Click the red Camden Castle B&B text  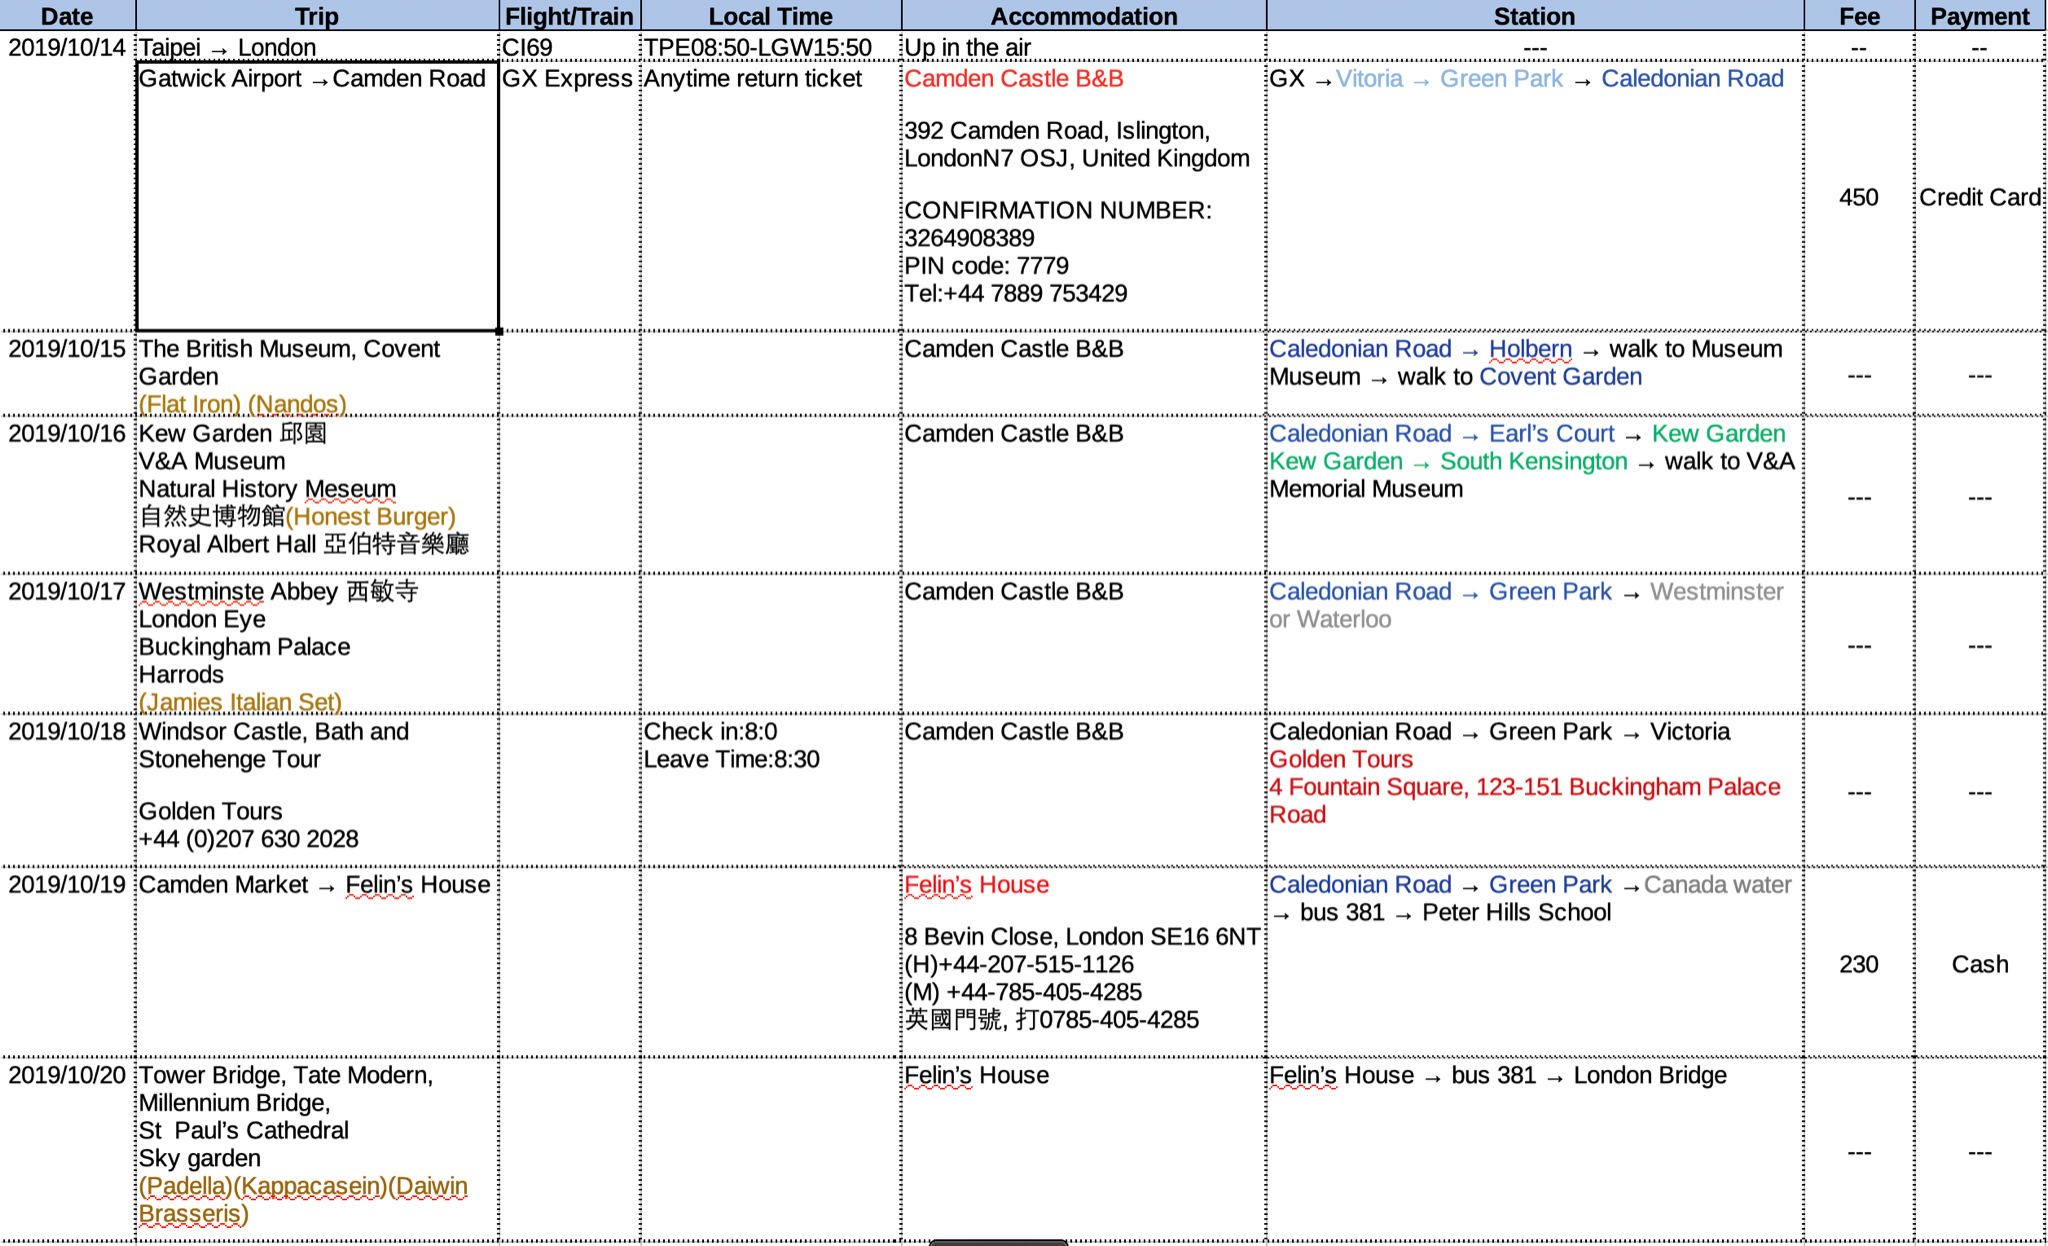pos(1014,79)
